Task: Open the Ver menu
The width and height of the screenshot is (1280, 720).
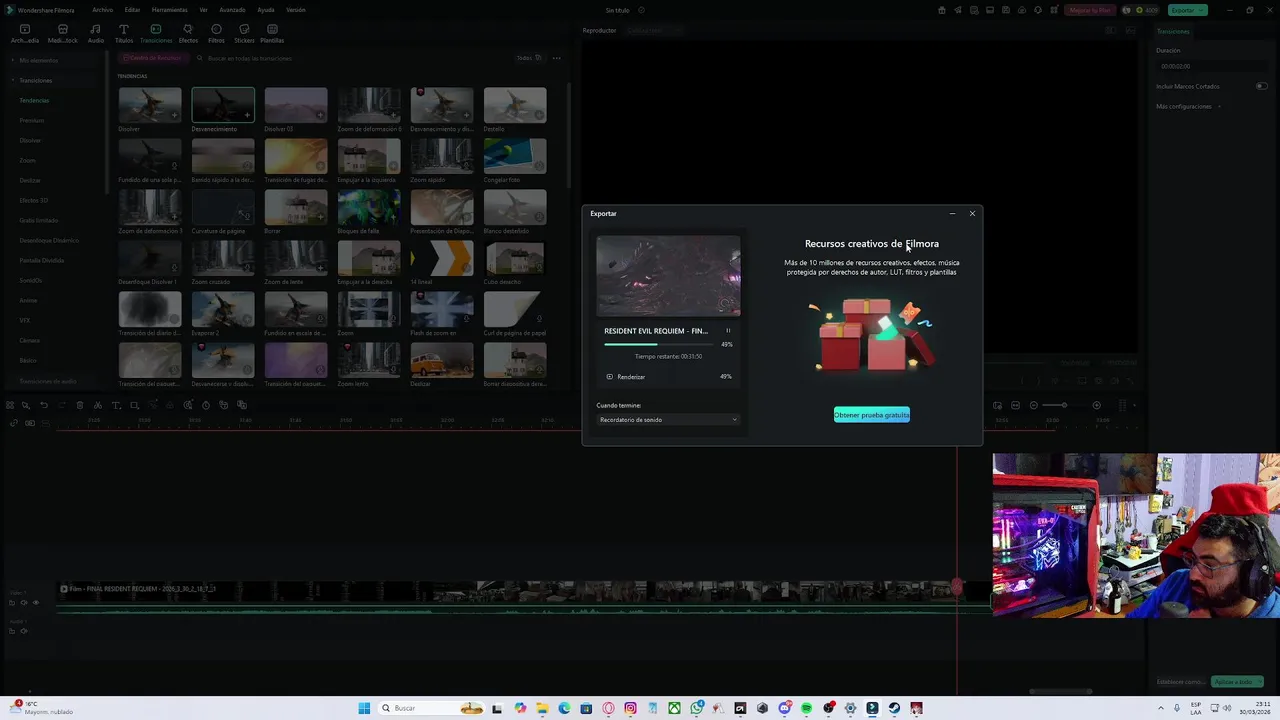Action: click(x=203, y=10)
